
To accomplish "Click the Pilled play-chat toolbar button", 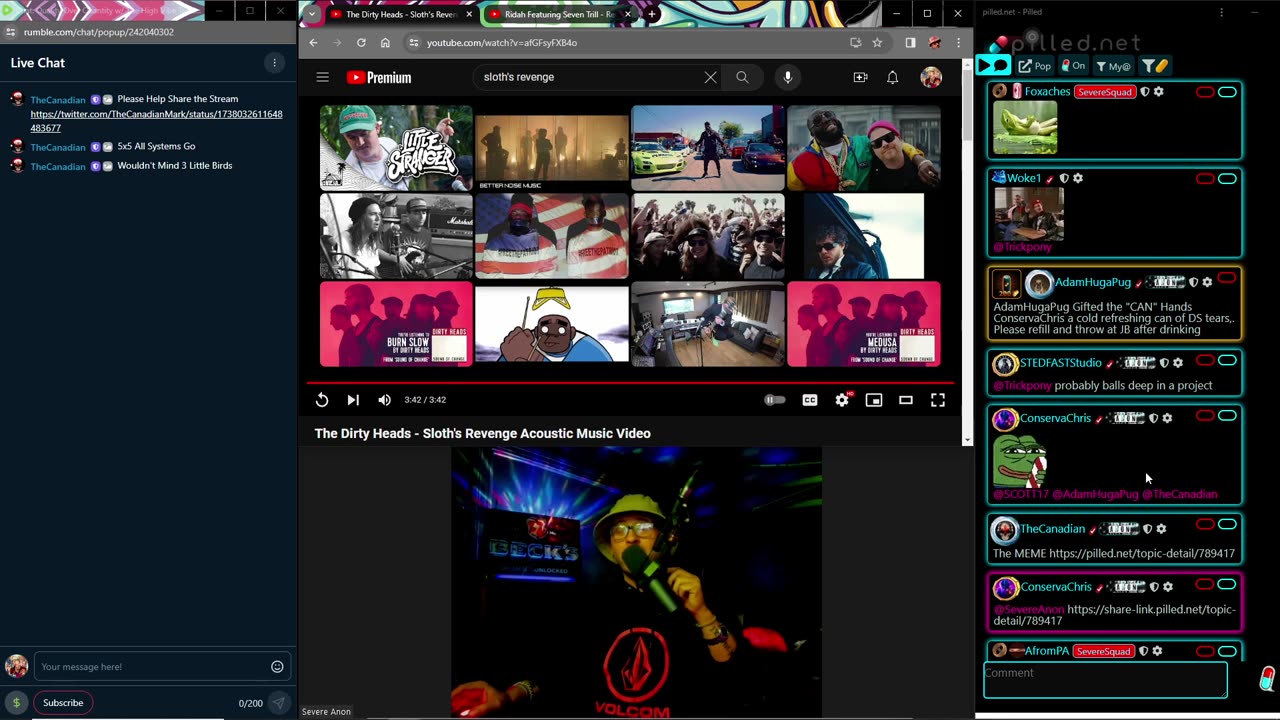I will pos(994,66).
